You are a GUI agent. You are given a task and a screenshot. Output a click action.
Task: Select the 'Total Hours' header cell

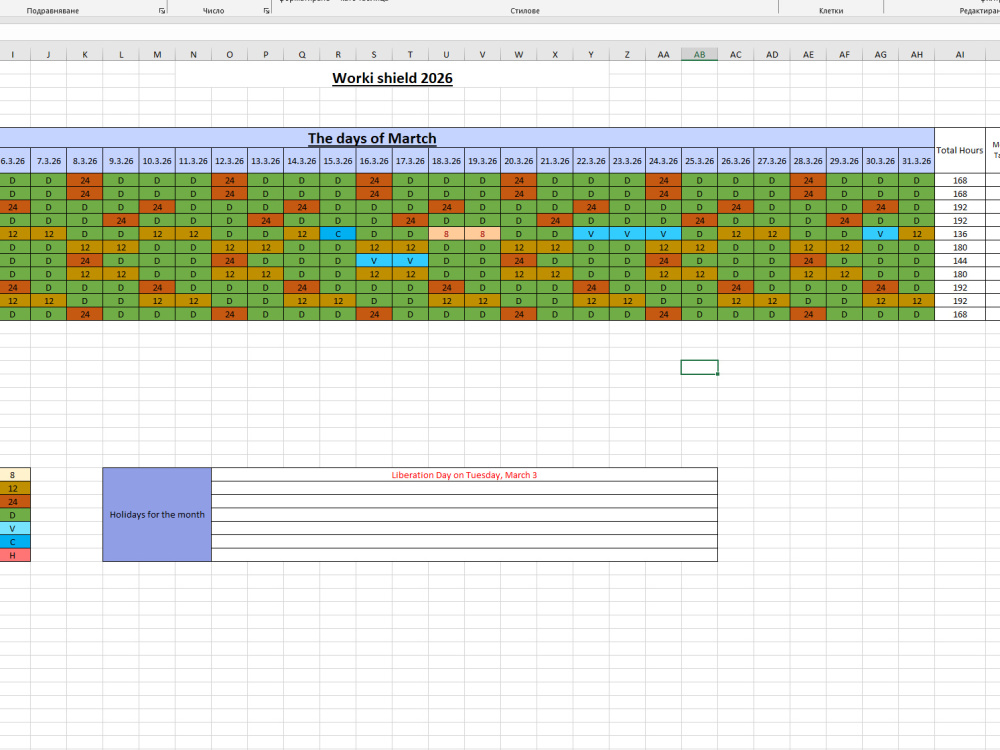[960, 151]
